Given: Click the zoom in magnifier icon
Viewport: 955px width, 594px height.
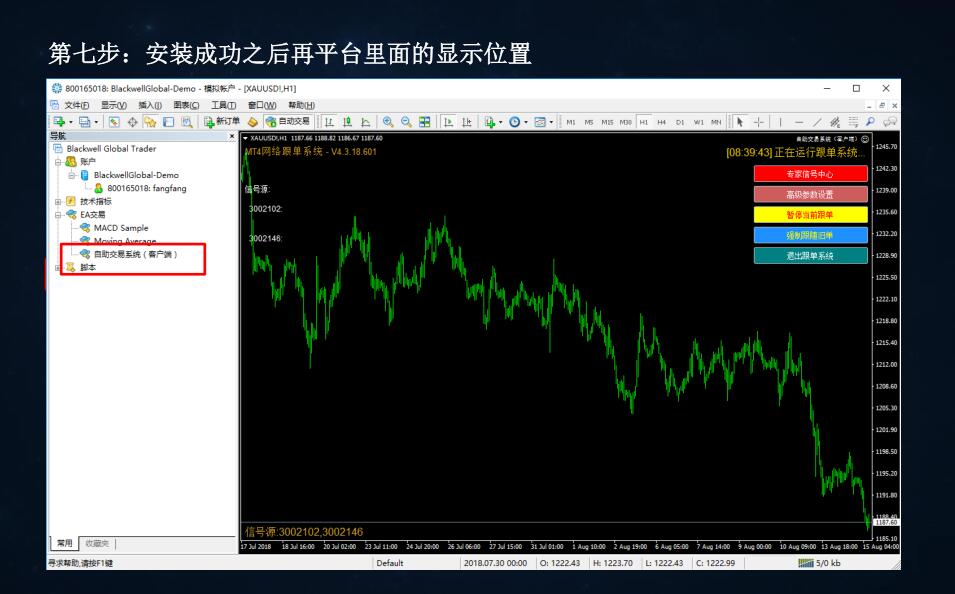Looking at the screenshot, I should [x=388, y=122].
